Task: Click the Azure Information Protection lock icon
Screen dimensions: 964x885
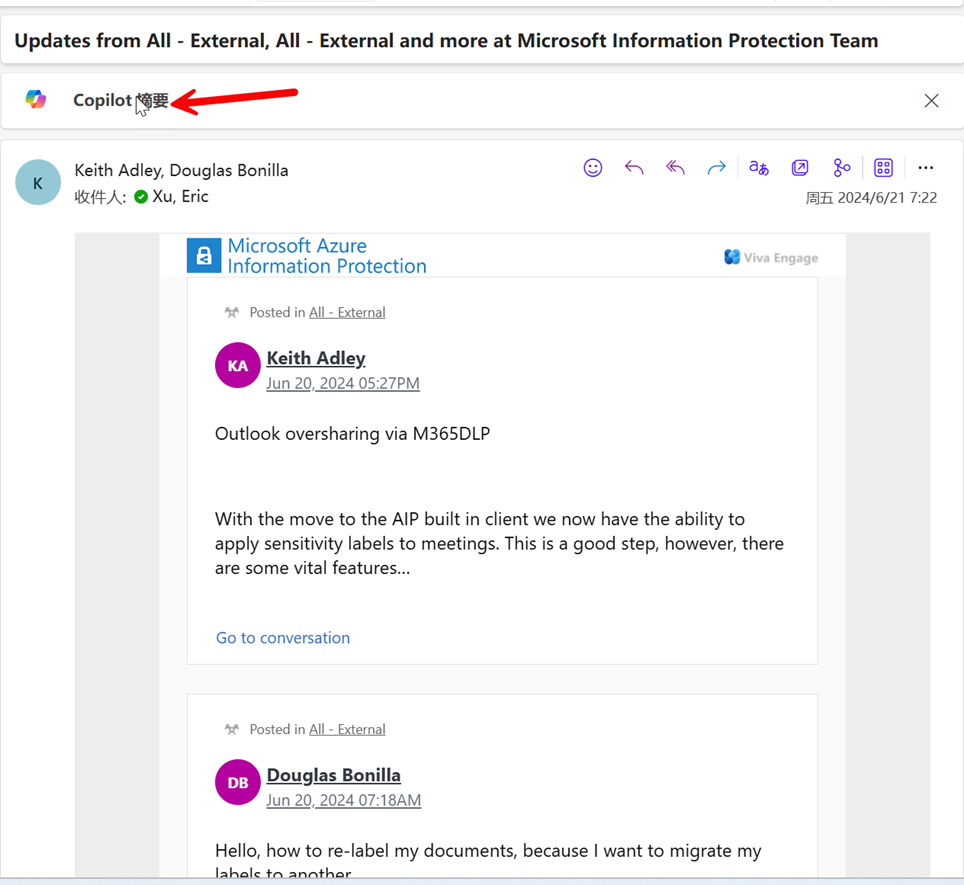Action: pos(204,256)
